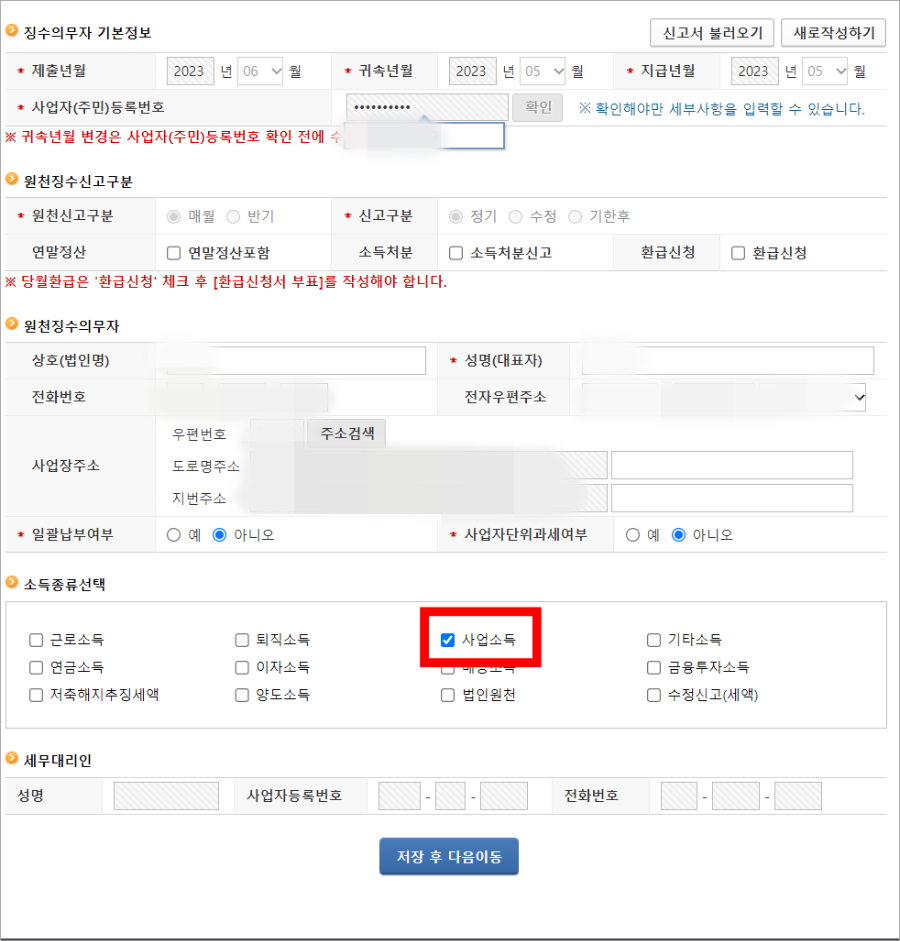900x941 pixels.
Task: Click the 저장 후 다음이동 button
Action: [x=448, y=856]
